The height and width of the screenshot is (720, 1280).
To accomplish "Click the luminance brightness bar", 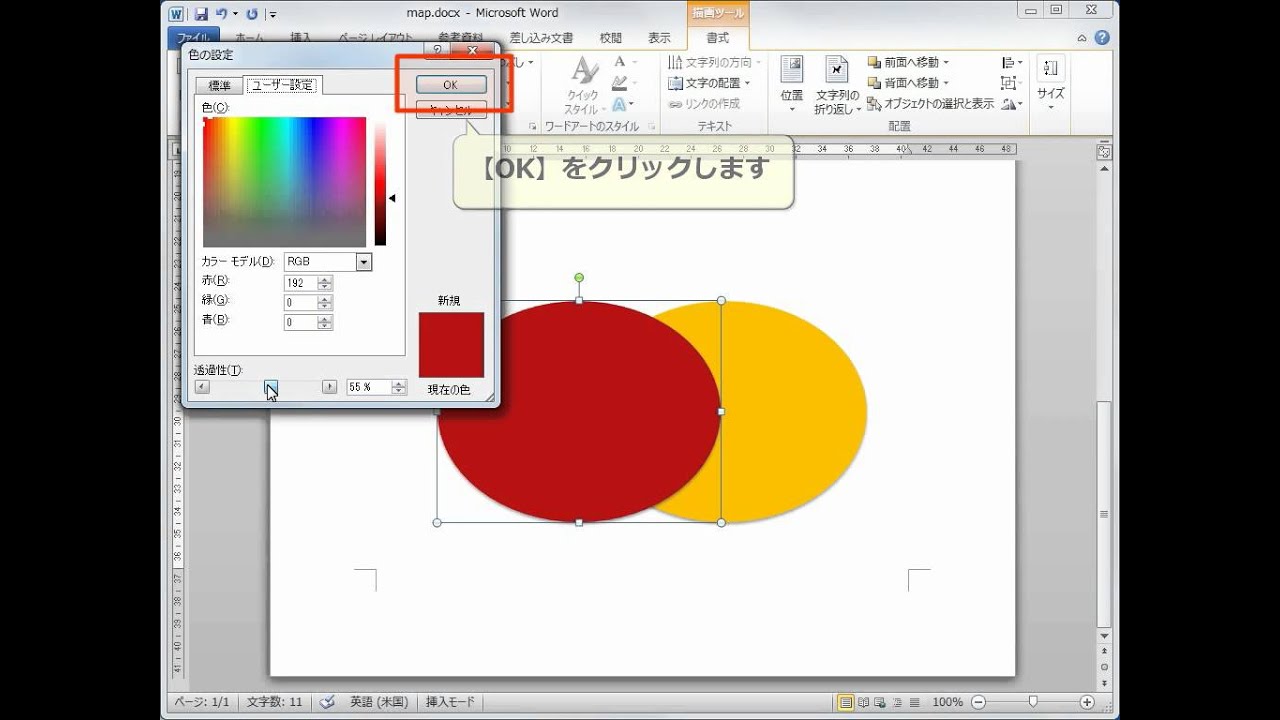I will [x=380, y=182].
